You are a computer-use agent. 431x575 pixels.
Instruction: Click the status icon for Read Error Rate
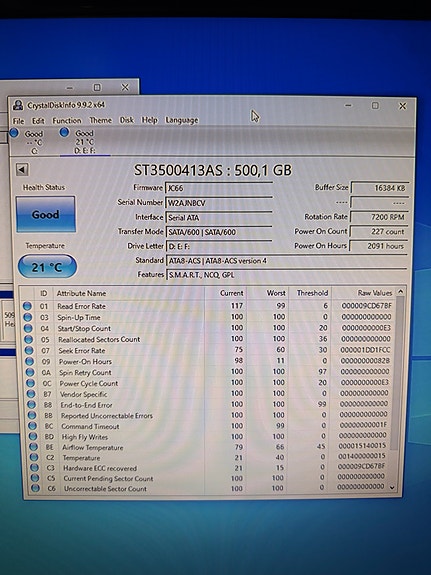pos(27,306)
